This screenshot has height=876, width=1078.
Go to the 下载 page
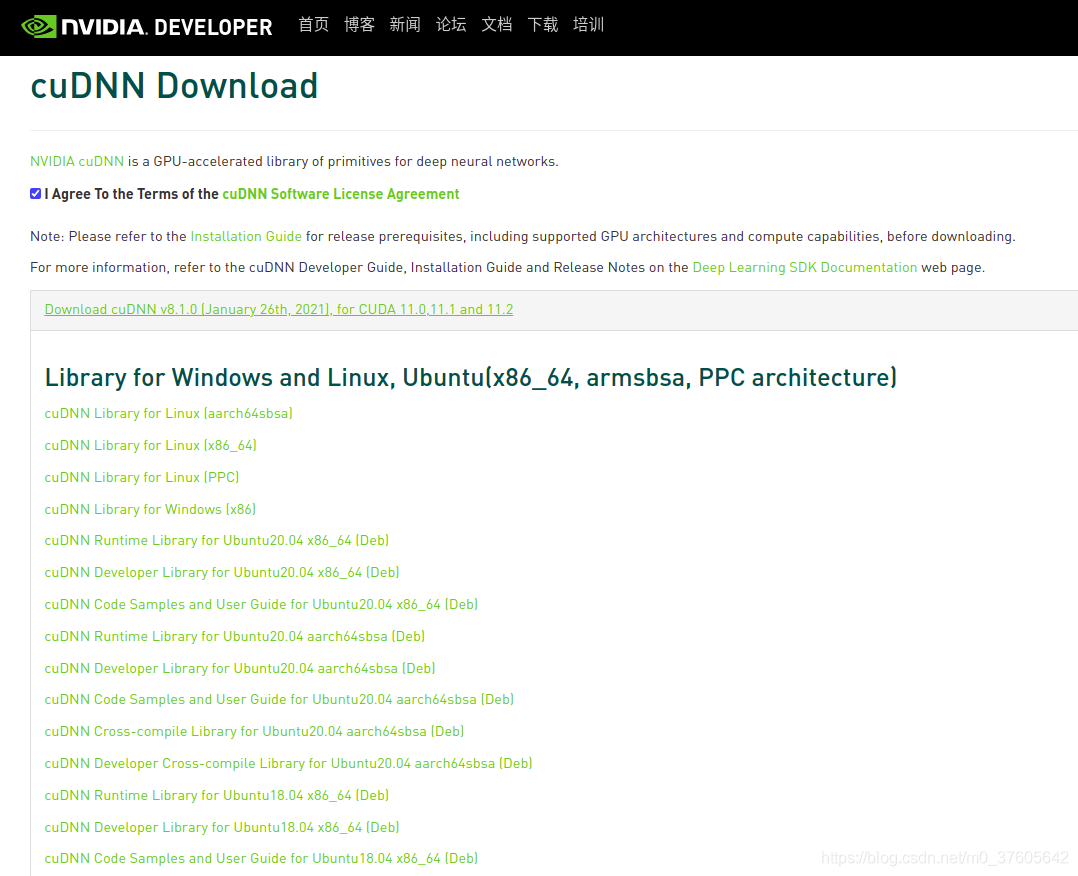point(542,25)
